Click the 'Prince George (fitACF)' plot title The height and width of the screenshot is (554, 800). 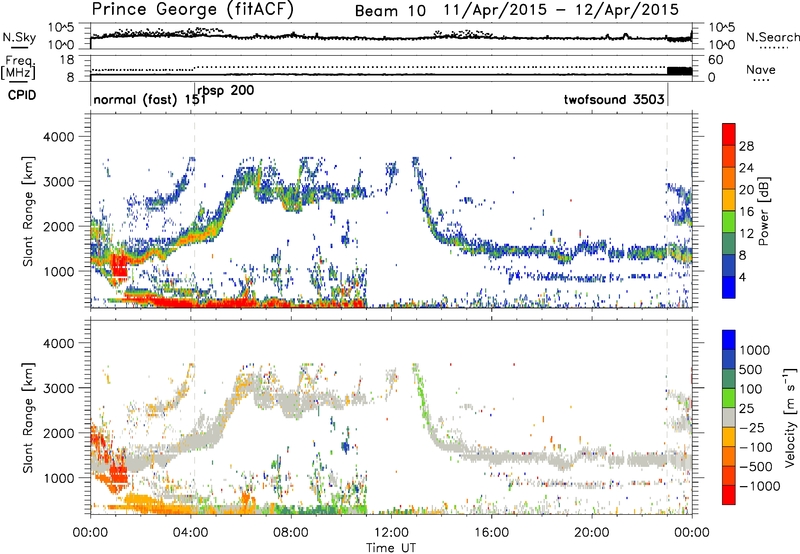192,9
